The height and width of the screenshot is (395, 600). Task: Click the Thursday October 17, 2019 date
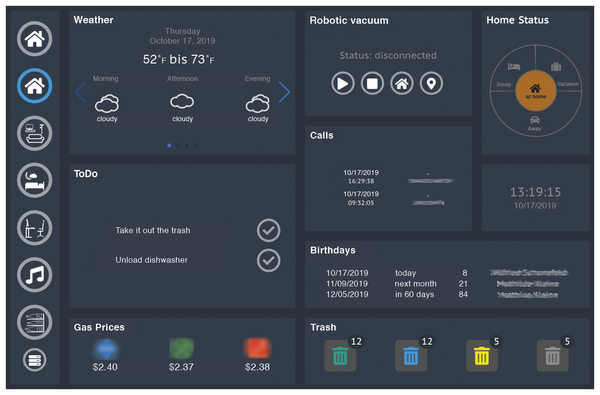[183, 36]
